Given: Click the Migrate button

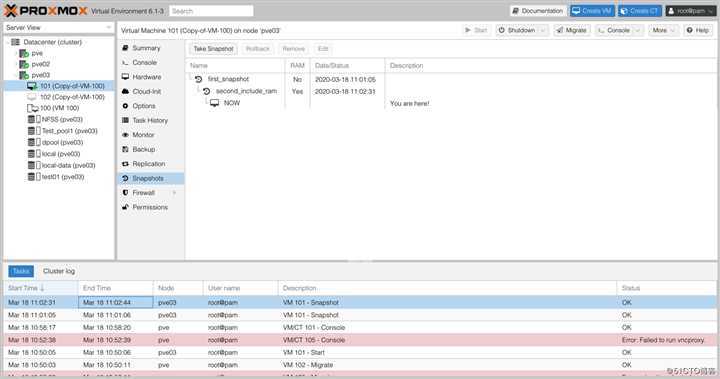Looking at the screenshot, I should pos(572,30).
